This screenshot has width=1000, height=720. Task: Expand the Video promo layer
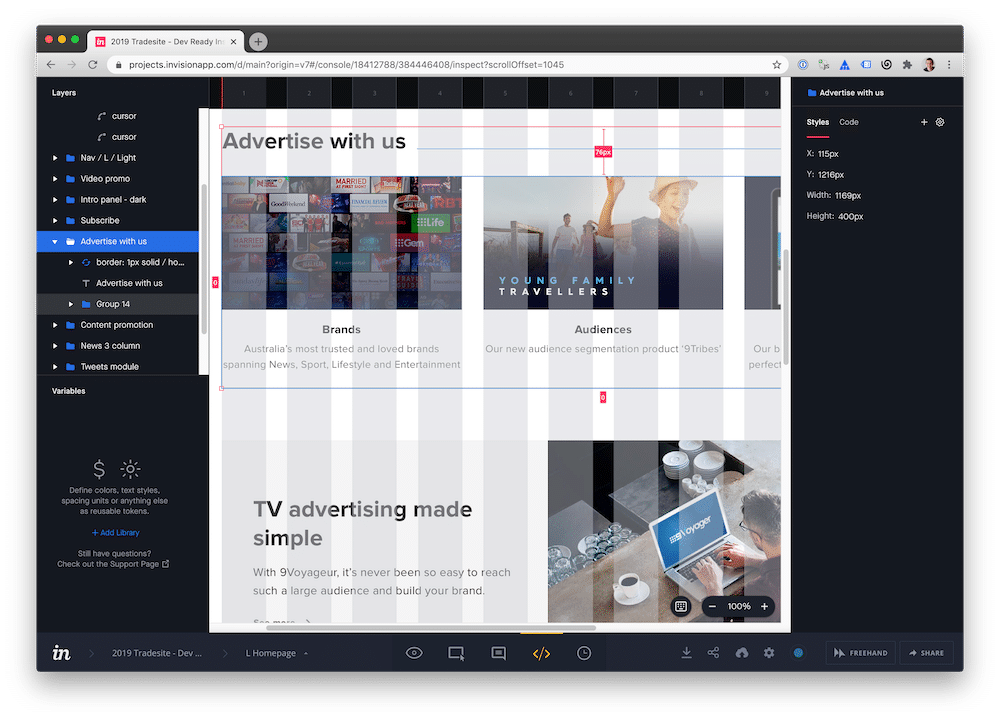[55, 179]
